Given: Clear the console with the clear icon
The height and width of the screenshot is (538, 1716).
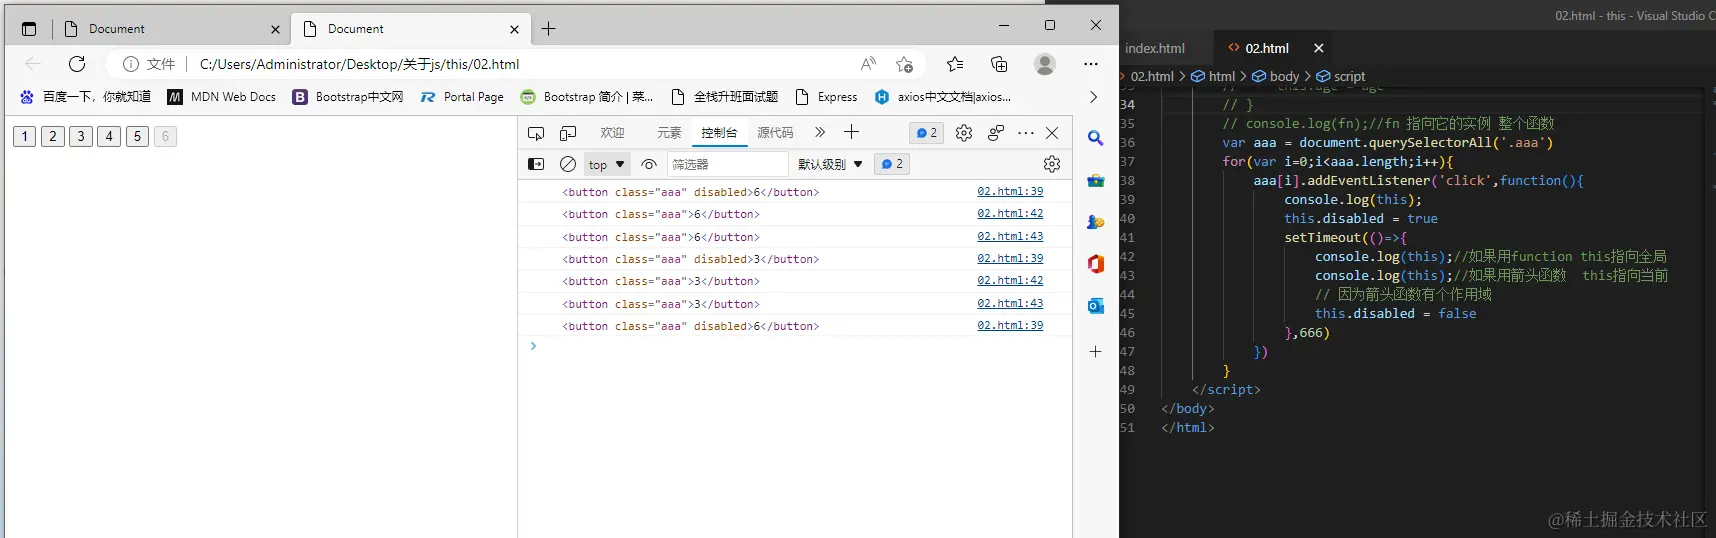Looking at the screenshot, I should click(568, 164).
